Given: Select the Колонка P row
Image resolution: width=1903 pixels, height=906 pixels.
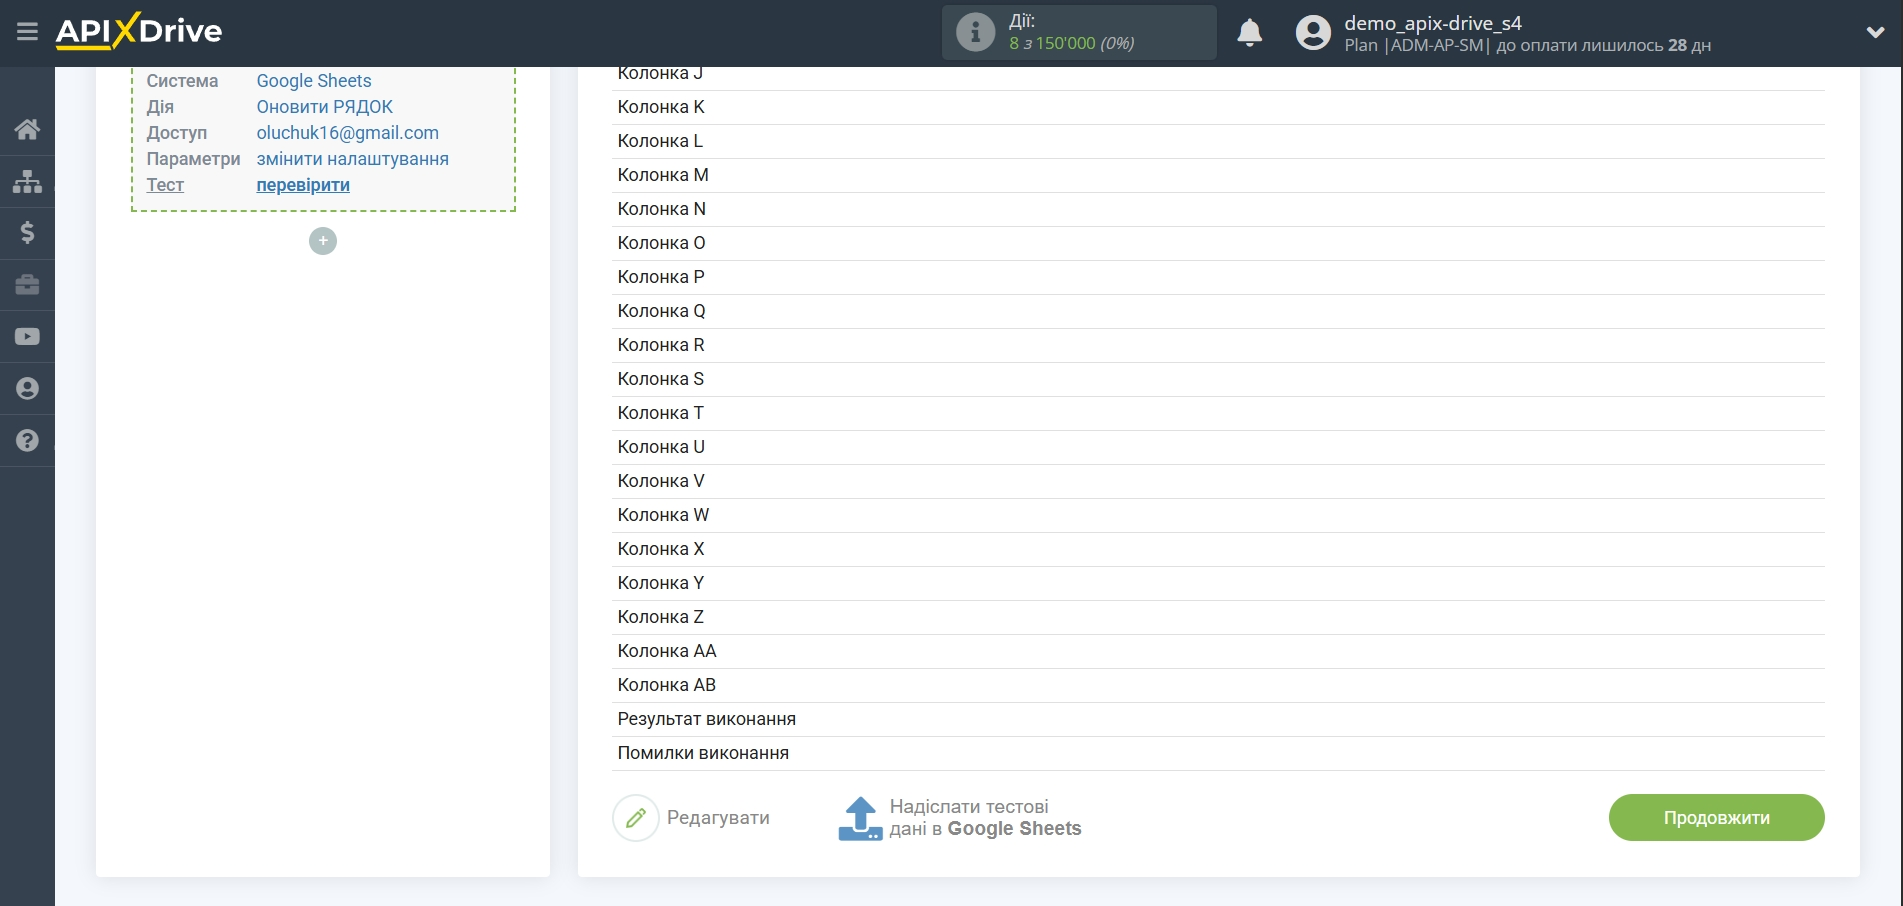Looking at the screenshot, I should click(x=1218, y=277).
